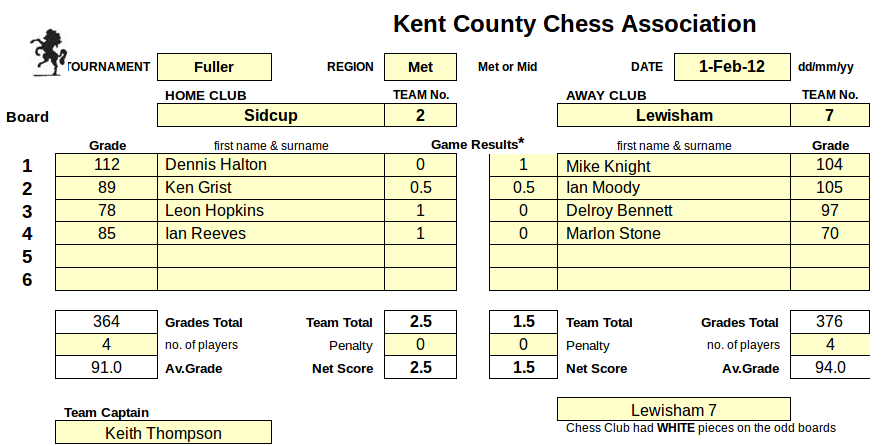
Task: Select the home Penalty cell
Action: coord(420,345)
